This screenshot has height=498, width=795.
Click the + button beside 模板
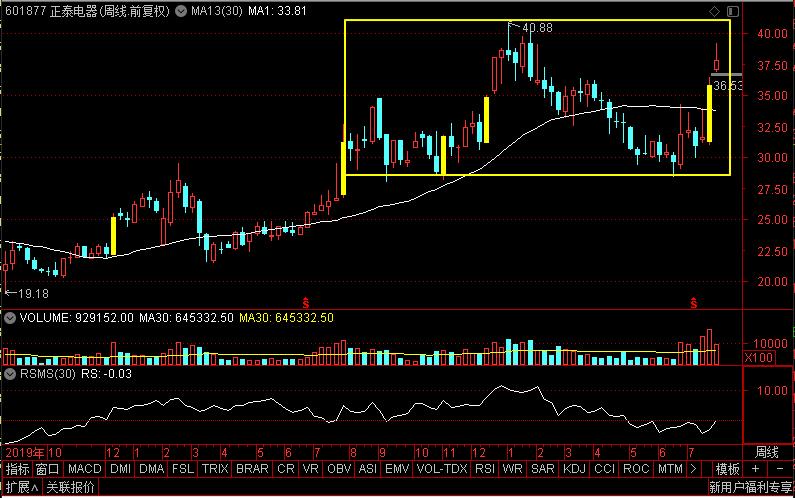[x=755, y=469]
